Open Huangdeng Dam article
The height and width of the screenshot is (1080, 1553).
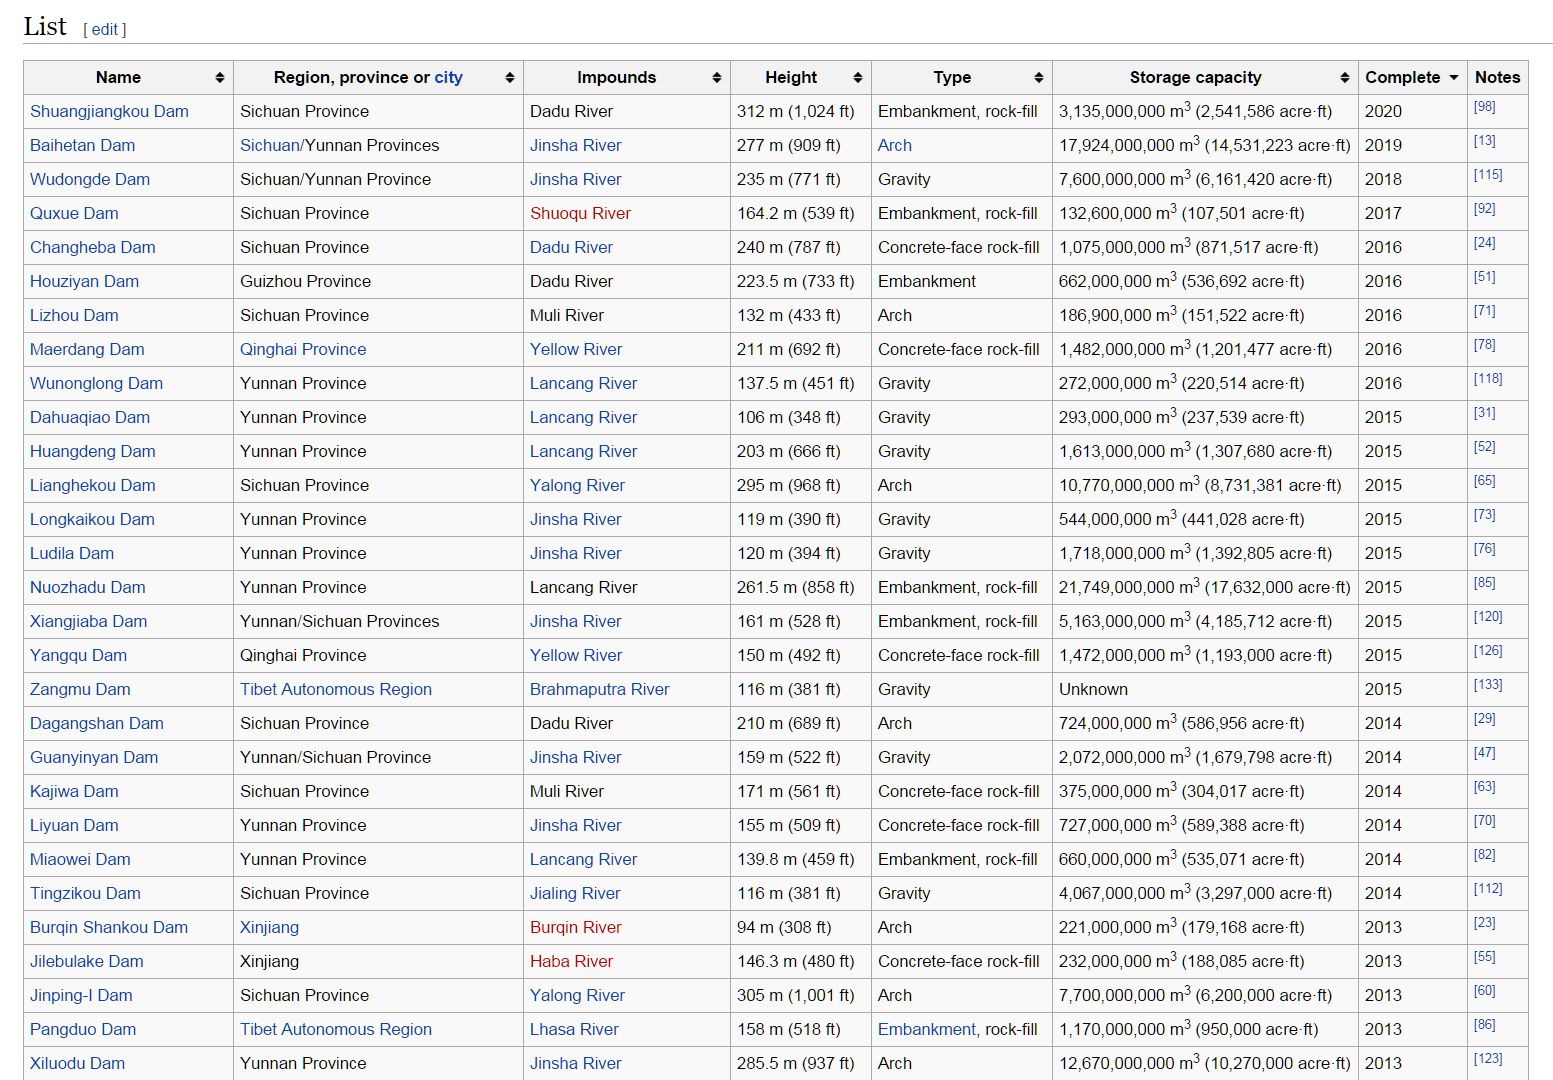(93, 452)
